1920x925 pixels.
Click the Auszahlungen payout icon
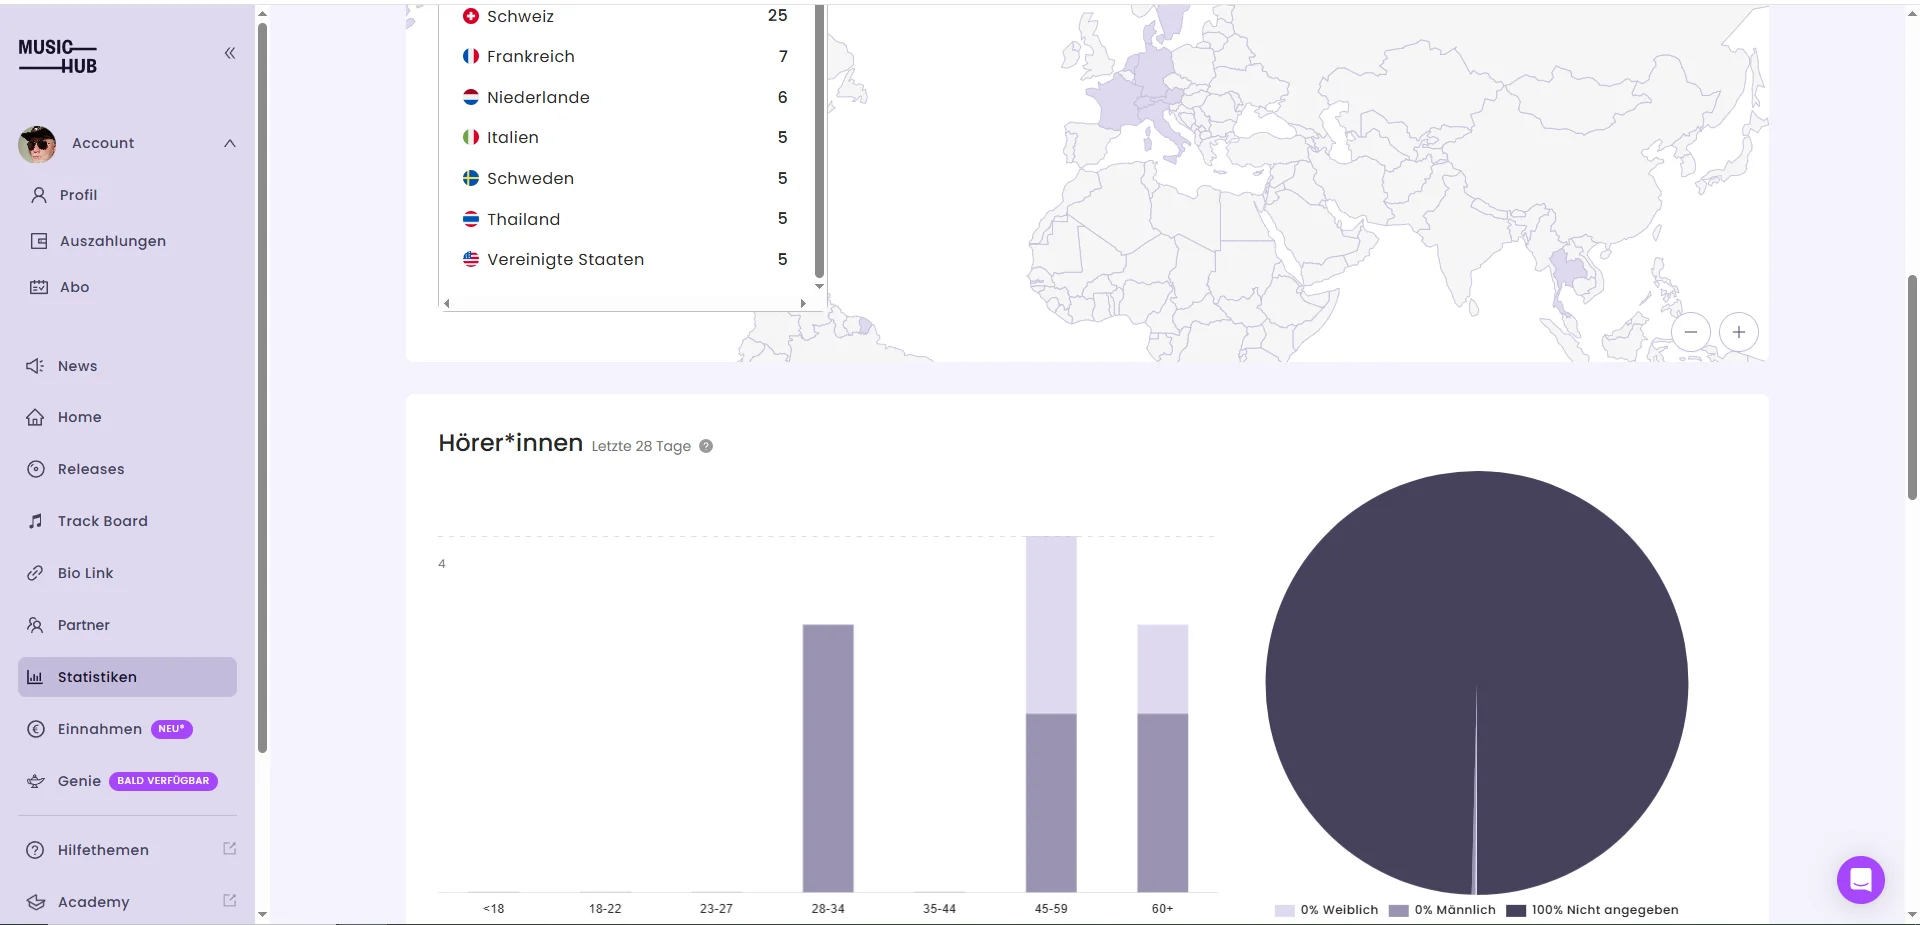coord(39,241)
